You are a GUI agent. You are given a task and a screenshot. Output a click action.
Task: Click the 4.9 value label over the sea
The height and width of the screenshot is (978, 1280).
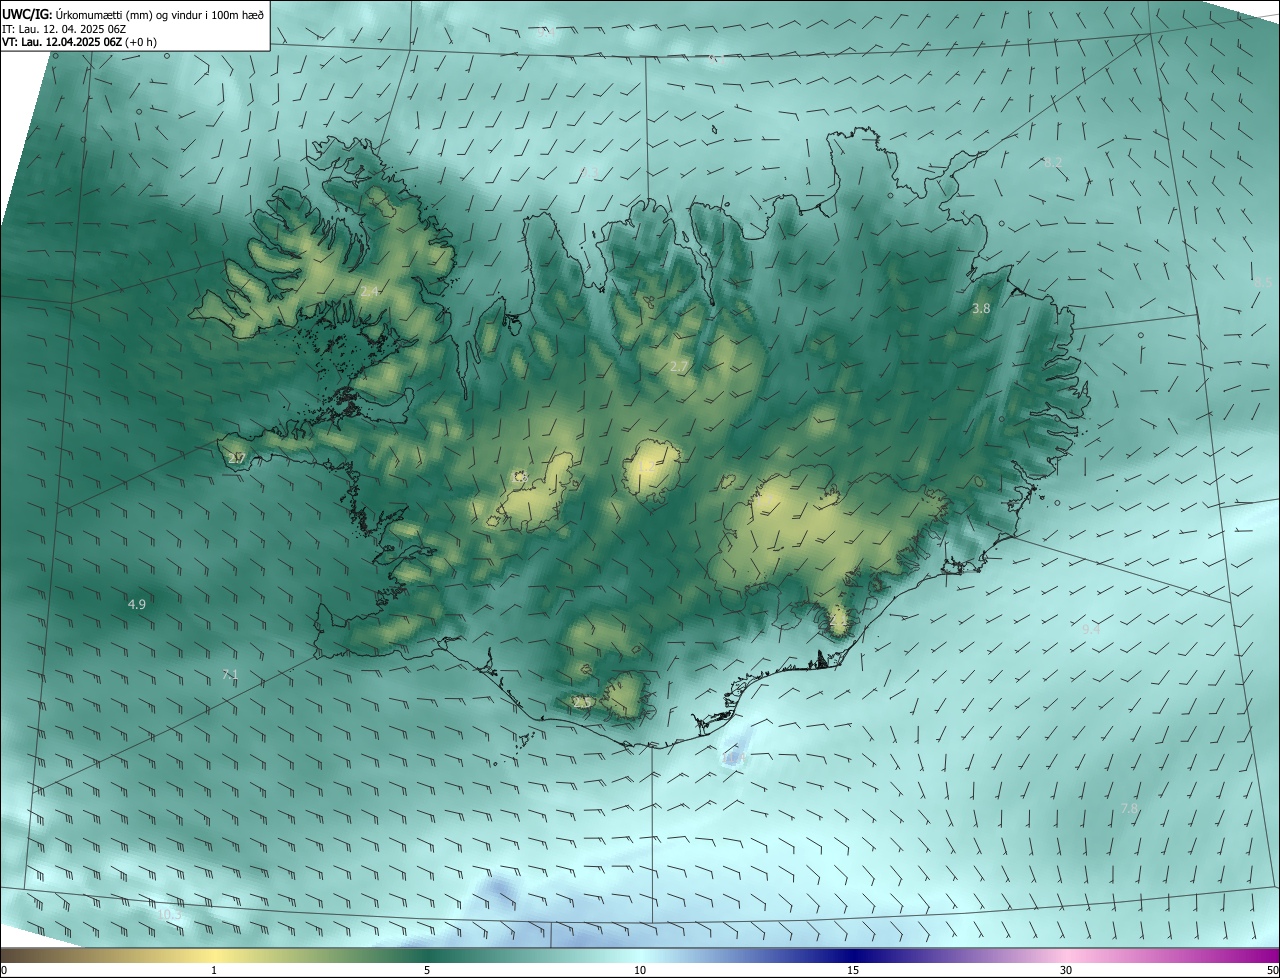[x=137, y=604]
